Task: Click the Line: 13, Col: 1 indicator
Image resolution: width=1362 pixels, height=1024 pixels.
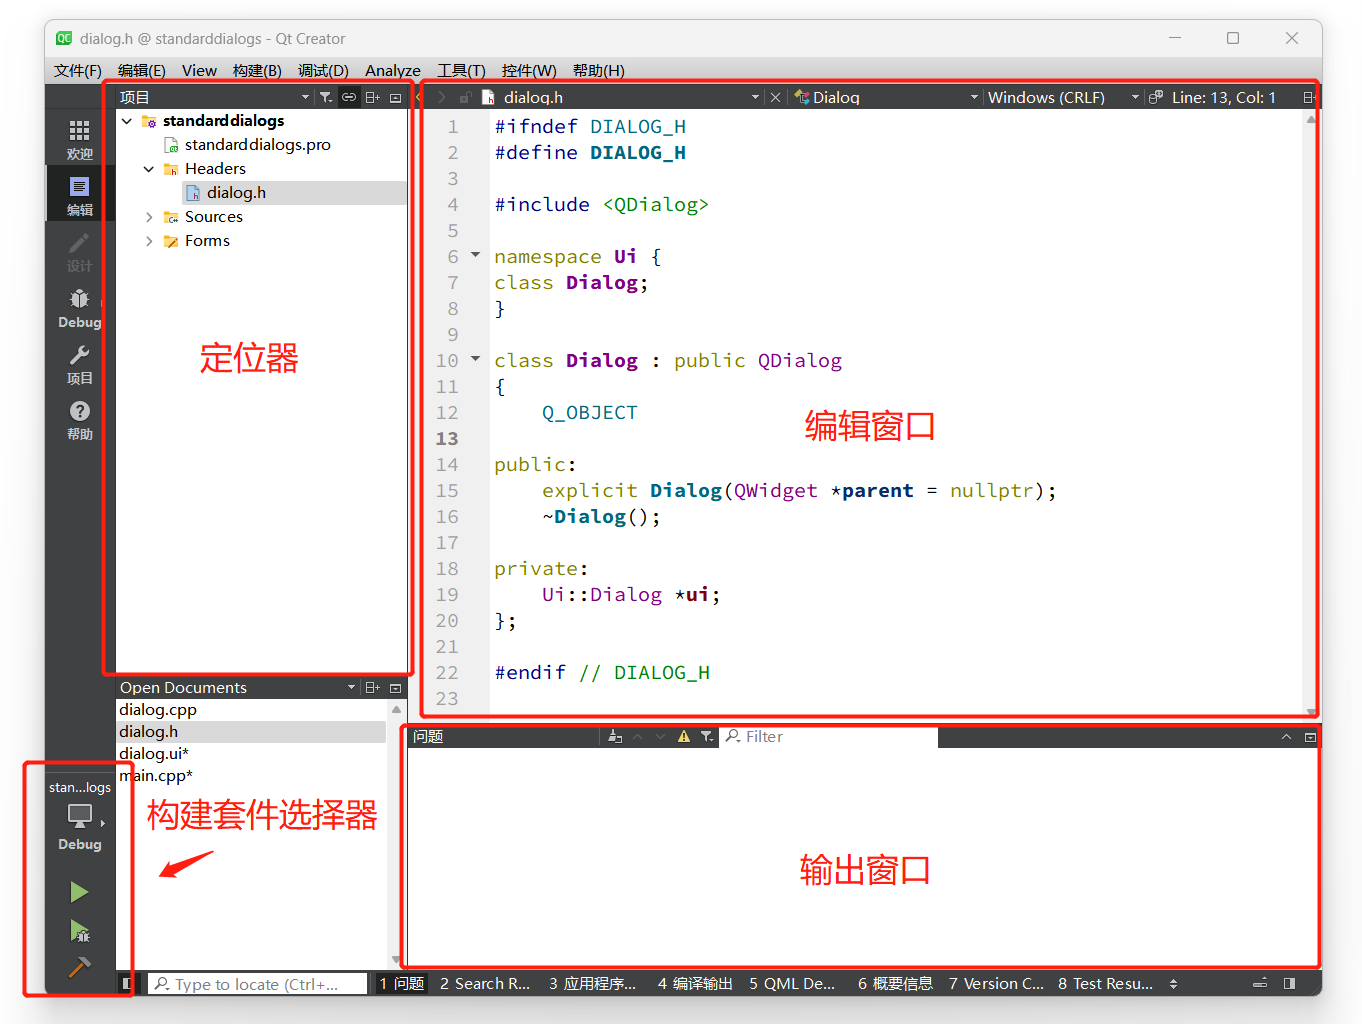Action: (x=1224, y=97)
